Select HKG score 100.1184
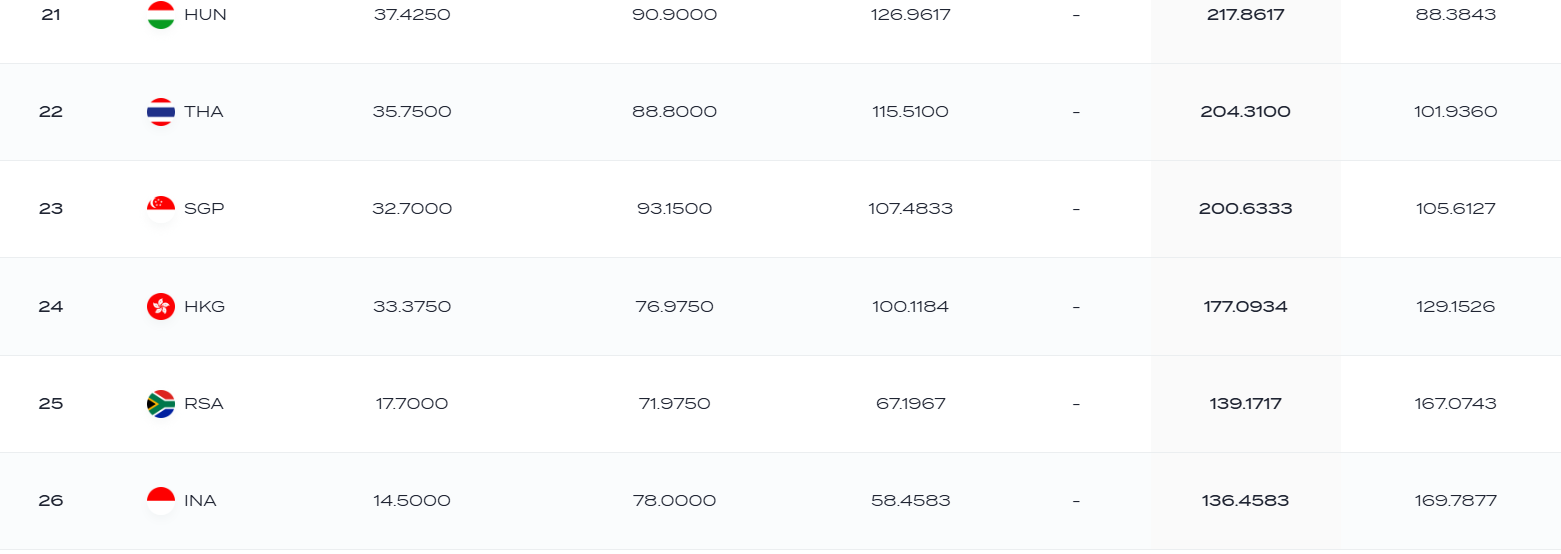 [x=911, y=306]
